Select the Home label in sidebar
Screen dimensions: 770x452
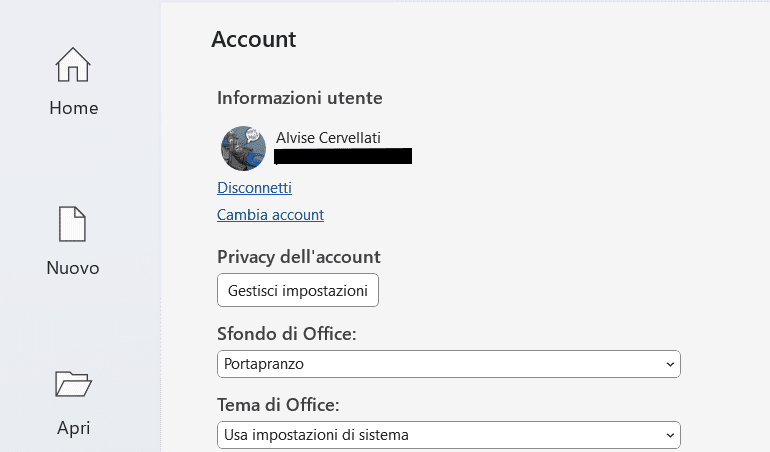tap(73, 108)
